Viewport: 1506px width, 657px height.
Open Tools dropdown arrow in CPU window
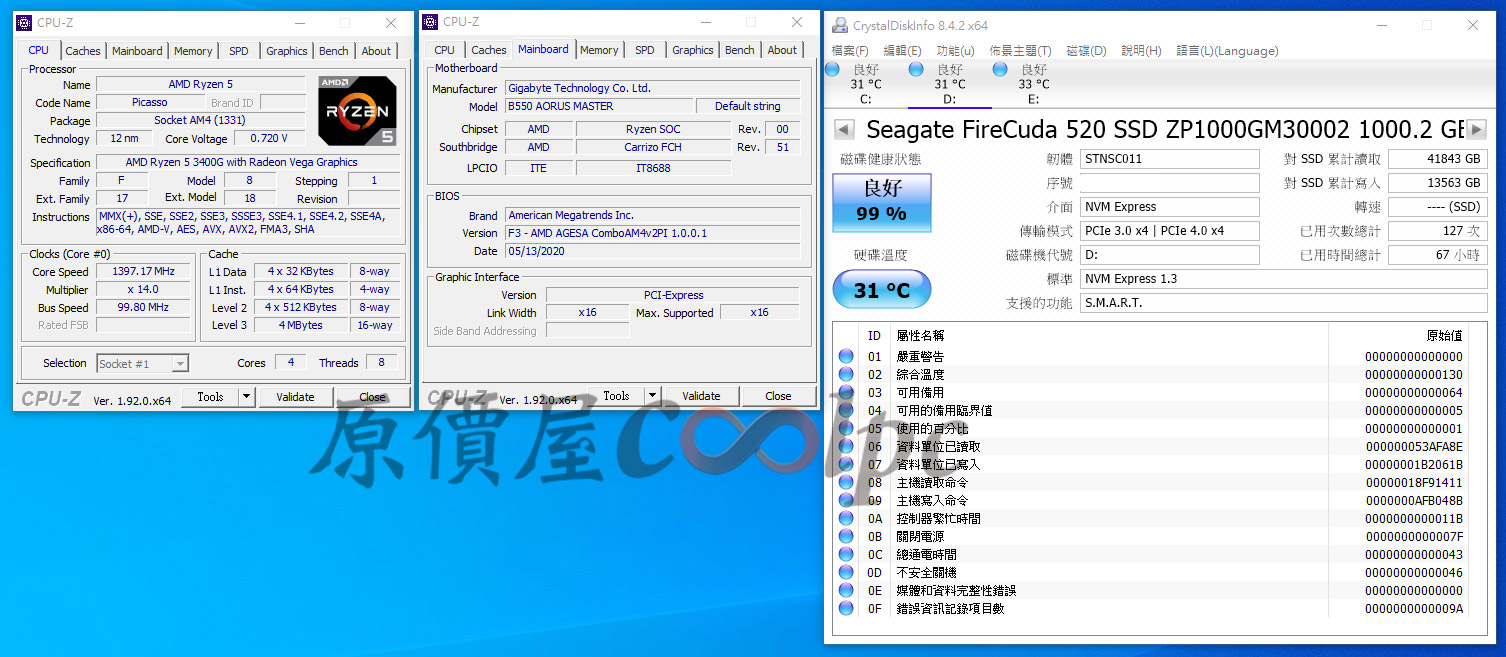pos(246,397)
